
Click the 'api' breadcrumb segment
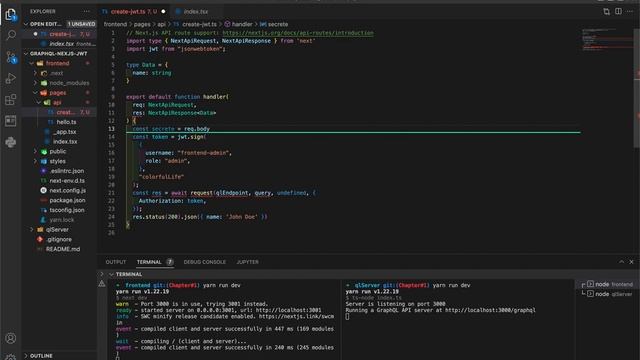162,24
